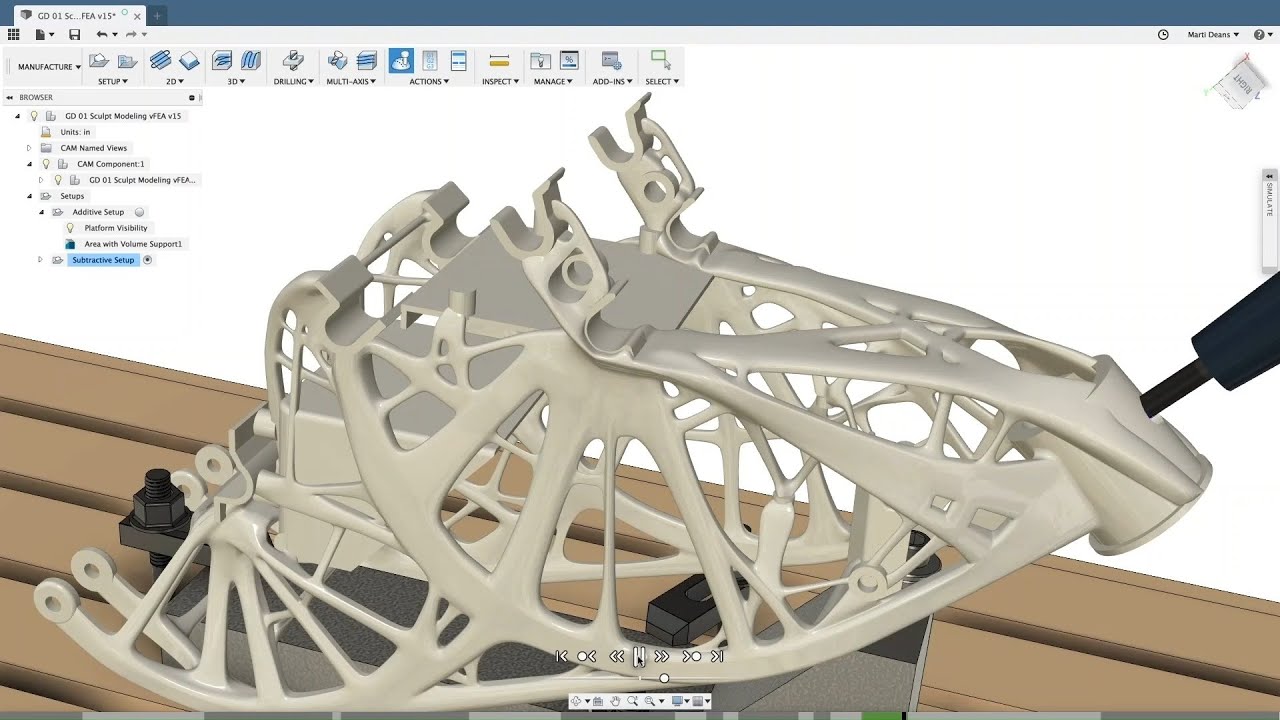
Task: Collapse the Additive Setup node
Action: 41,212
